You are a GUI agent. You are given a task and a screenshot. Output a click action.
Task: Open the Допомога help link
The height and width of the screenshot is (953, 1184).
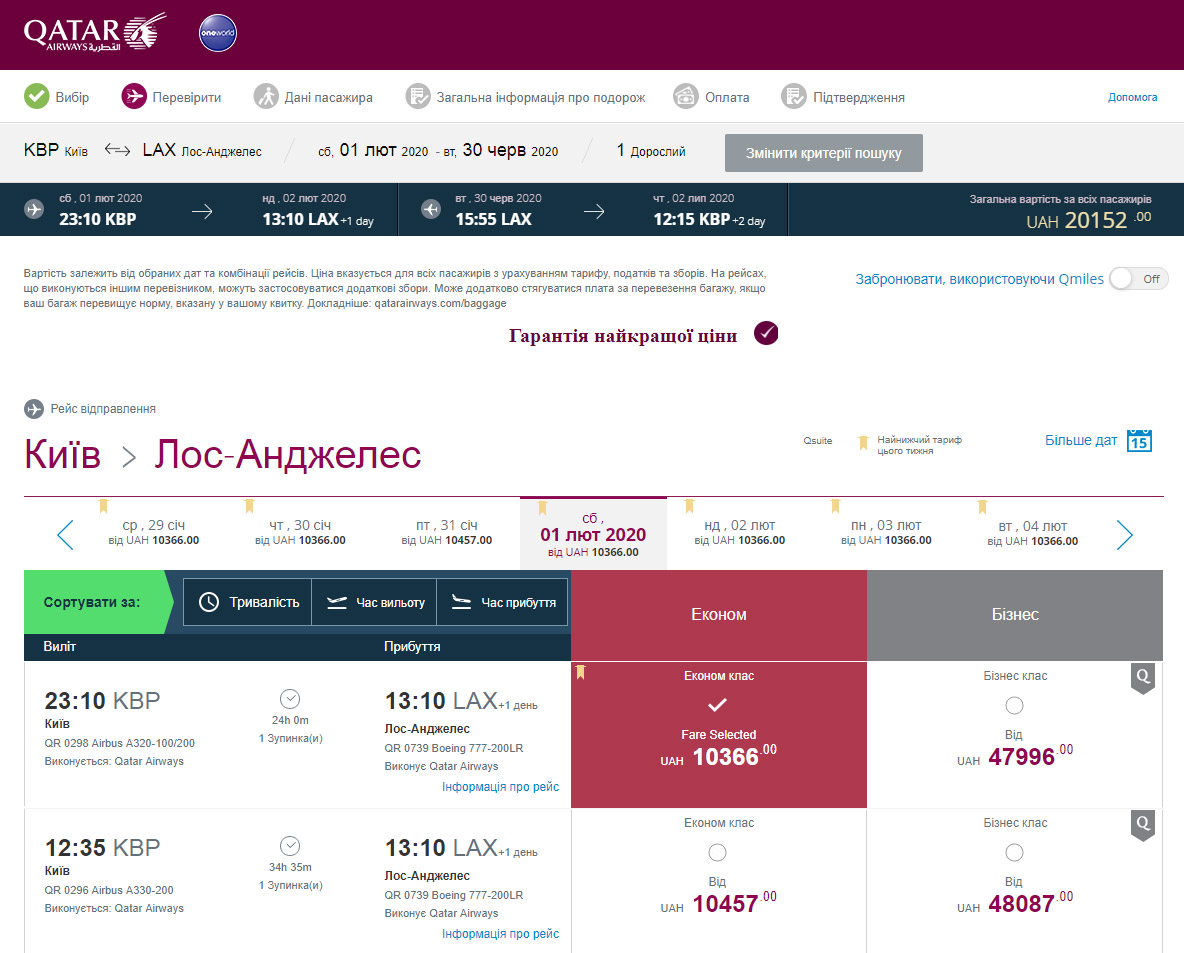point(1132,97)
